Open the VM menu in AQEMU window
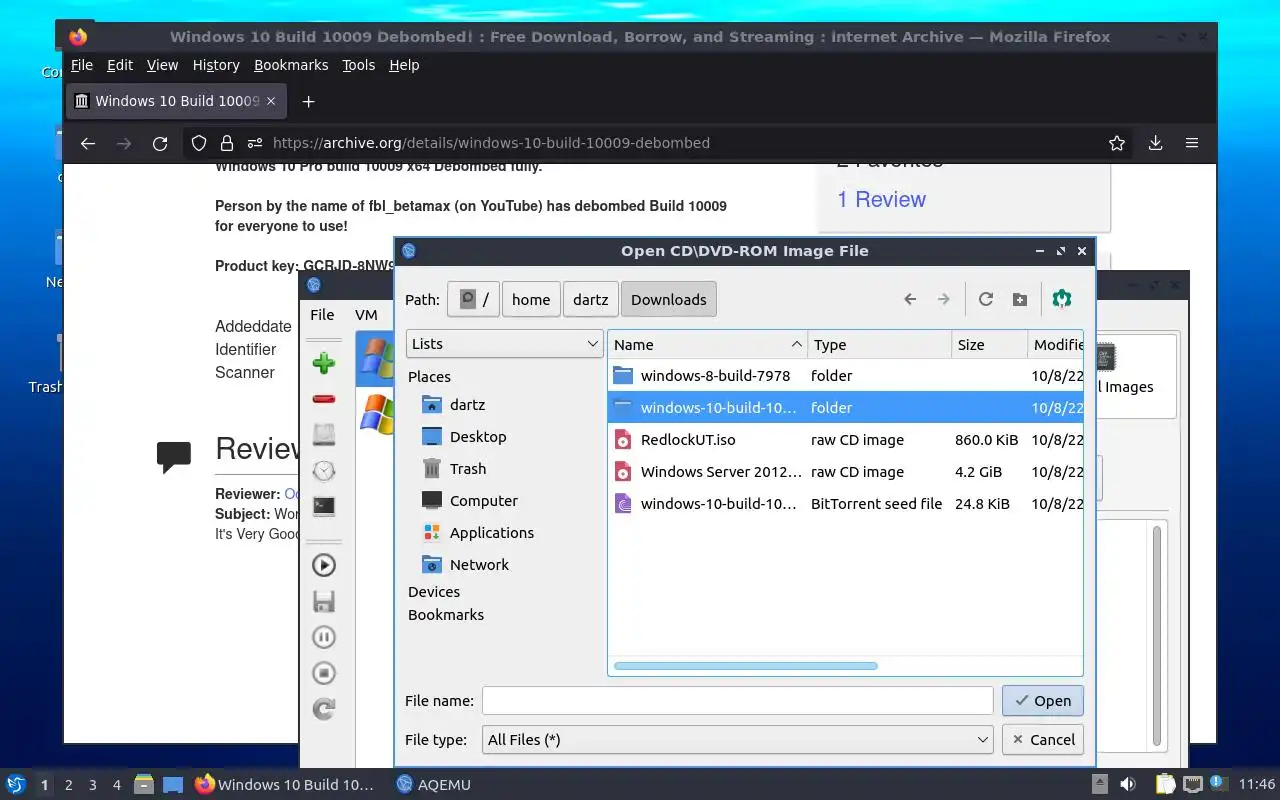The image size is (1280, 800). tap(366, 314)
